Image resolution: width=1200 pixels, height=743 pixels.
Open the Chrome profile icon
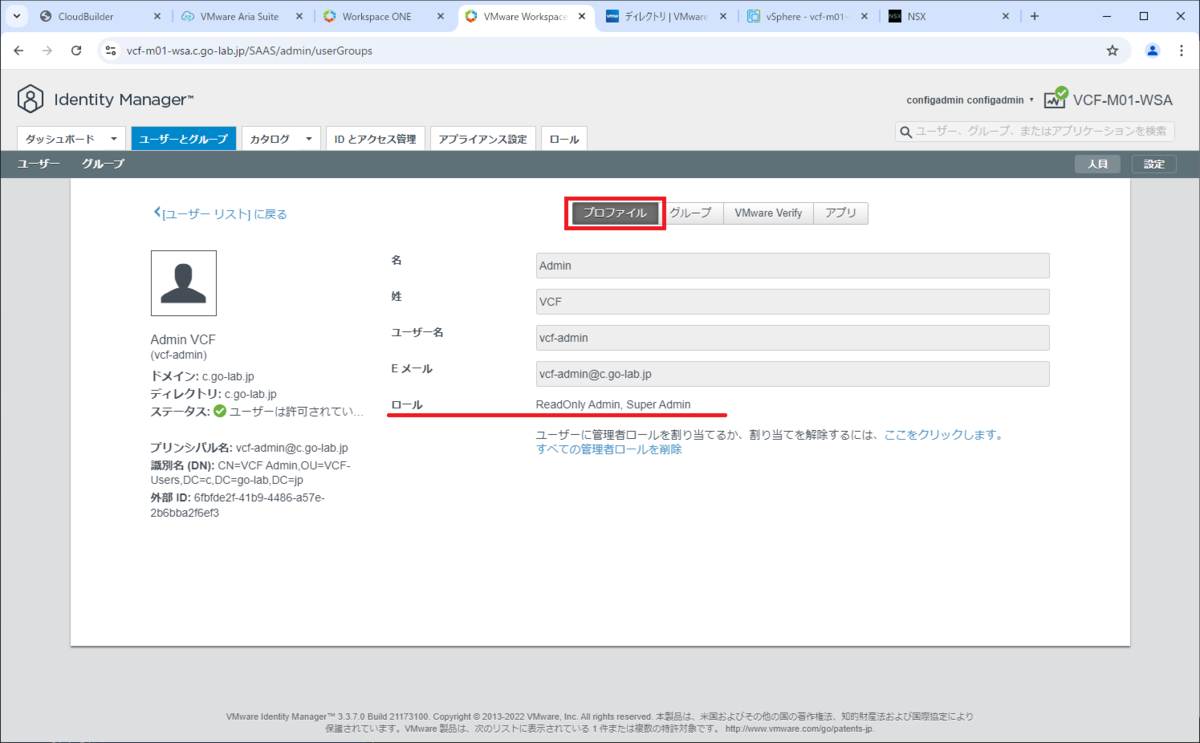pos(1152,50)
